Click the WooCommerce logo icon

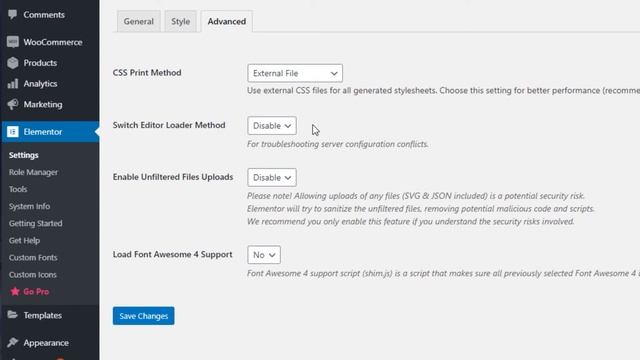[13, 42]
